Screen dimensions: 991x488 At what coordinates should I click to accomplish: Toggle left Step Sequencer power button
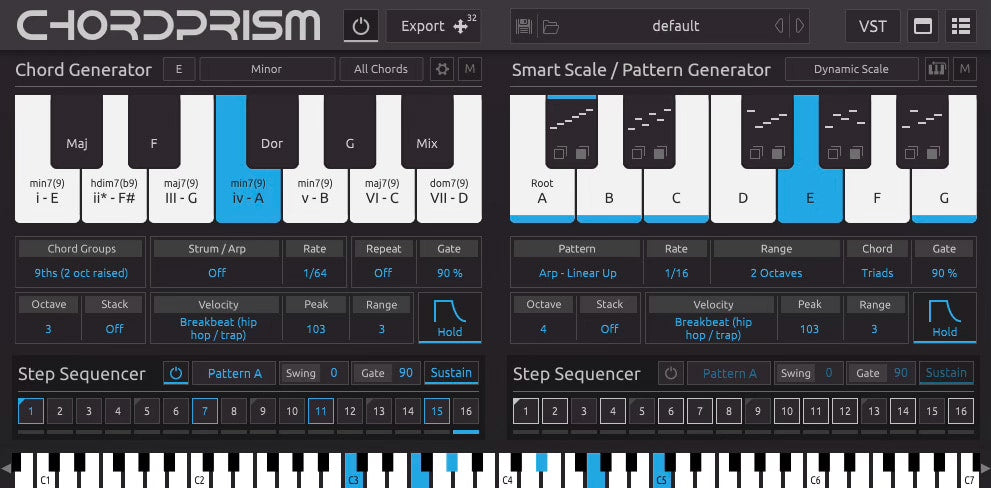tap(176, 373)
